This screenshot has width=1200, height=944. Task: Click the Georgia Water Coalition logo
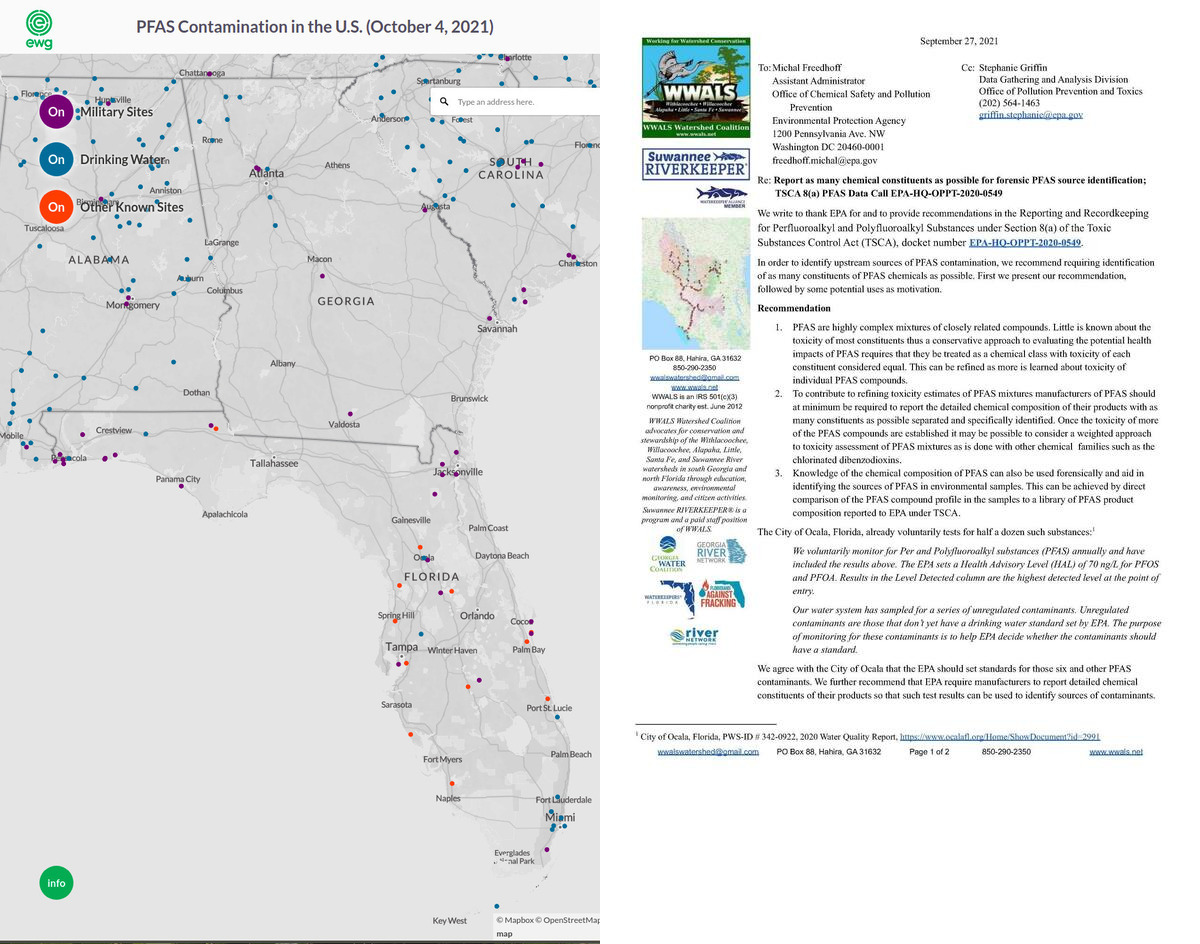pyautogui.click(x=667, y=555)
